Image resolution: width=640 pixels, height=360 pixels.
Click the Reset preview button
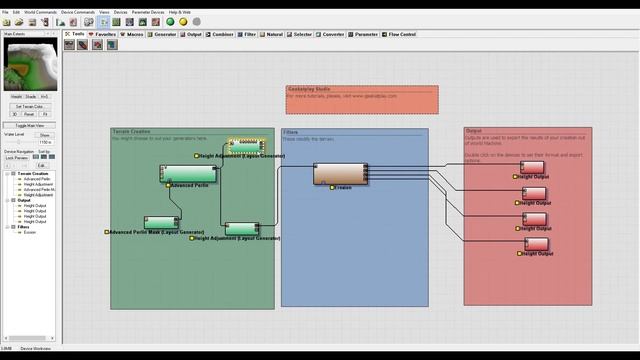29,114
